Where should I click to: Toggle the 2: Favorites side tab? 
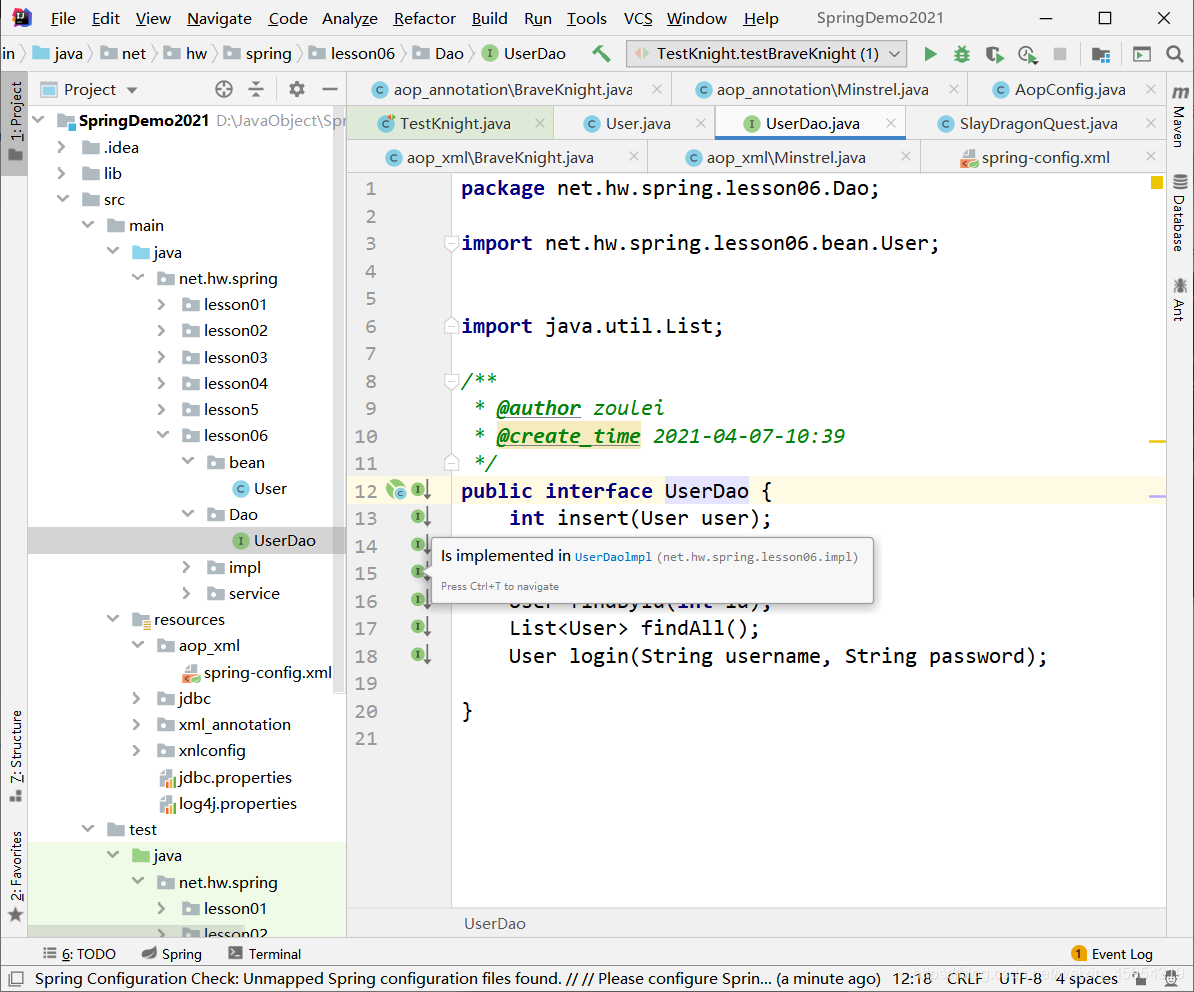[15, 876]
